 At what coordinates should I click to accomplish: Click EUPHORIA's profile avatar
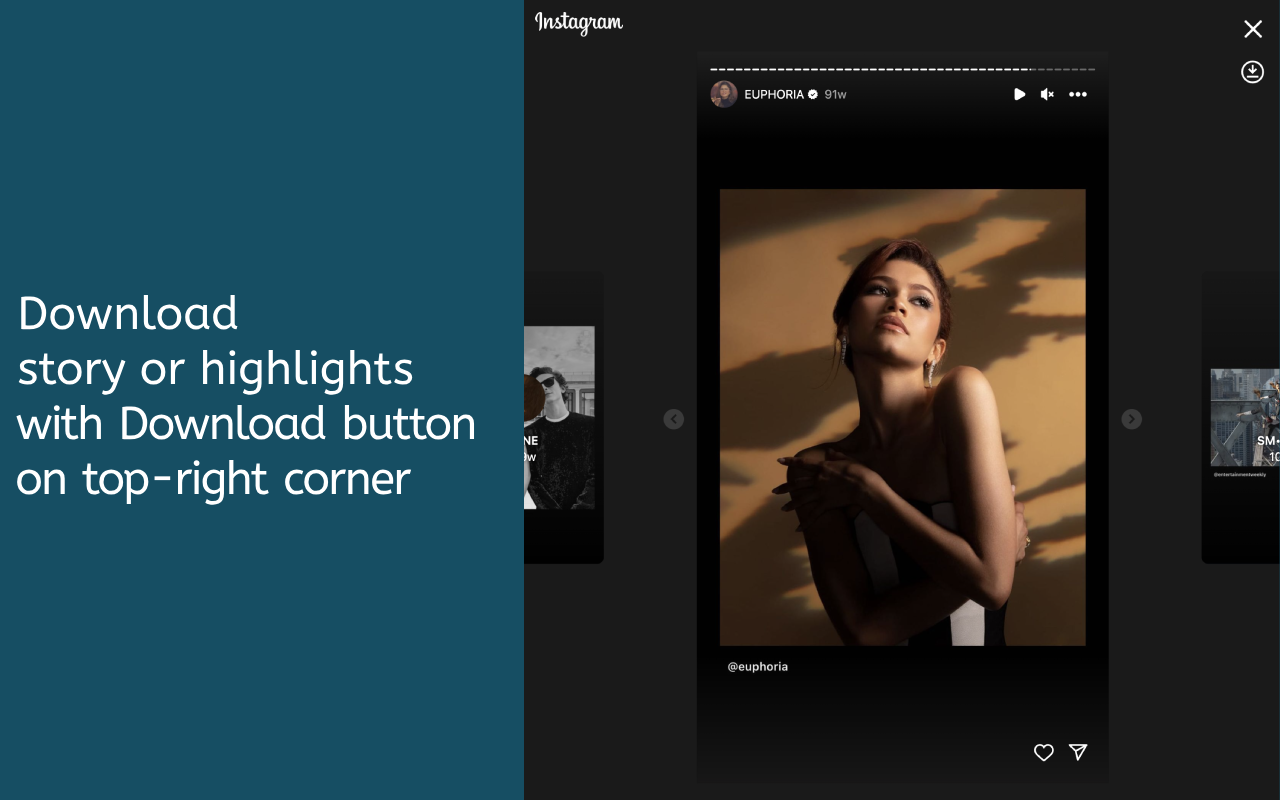click(724, 93)
